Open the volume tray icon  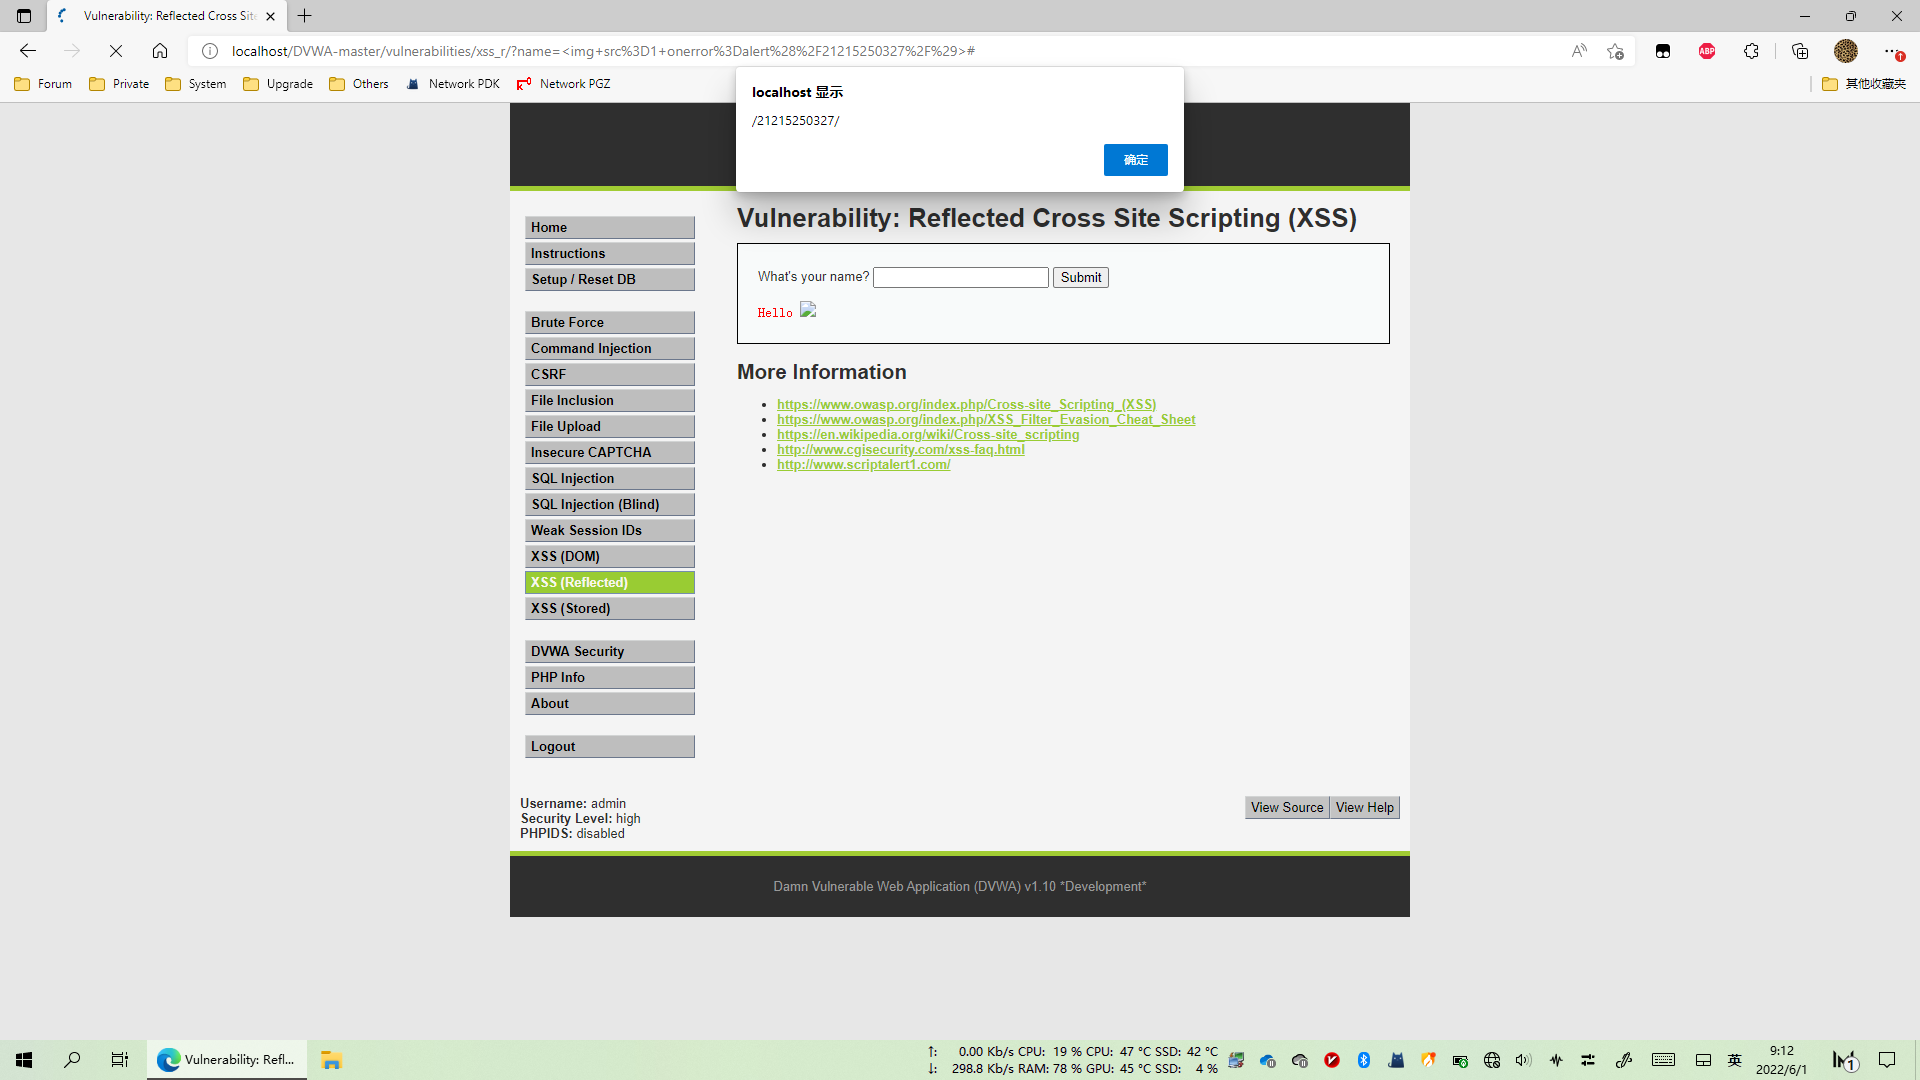tap(1523, 1060)
